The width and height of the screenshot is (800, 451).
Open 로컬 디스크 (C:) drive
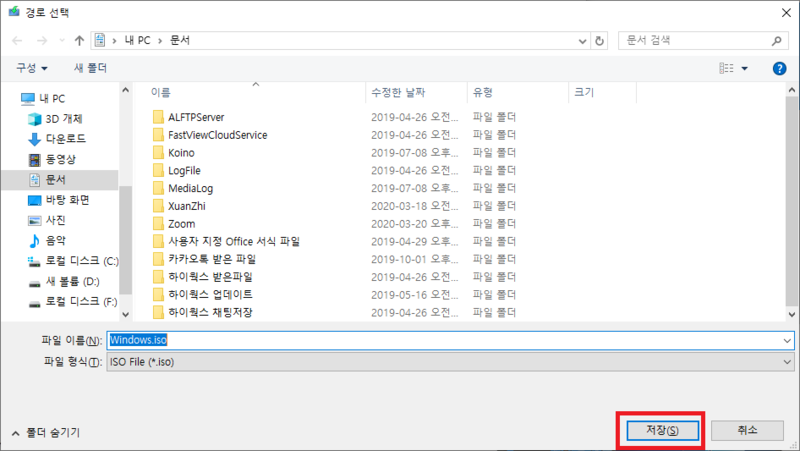81,261
